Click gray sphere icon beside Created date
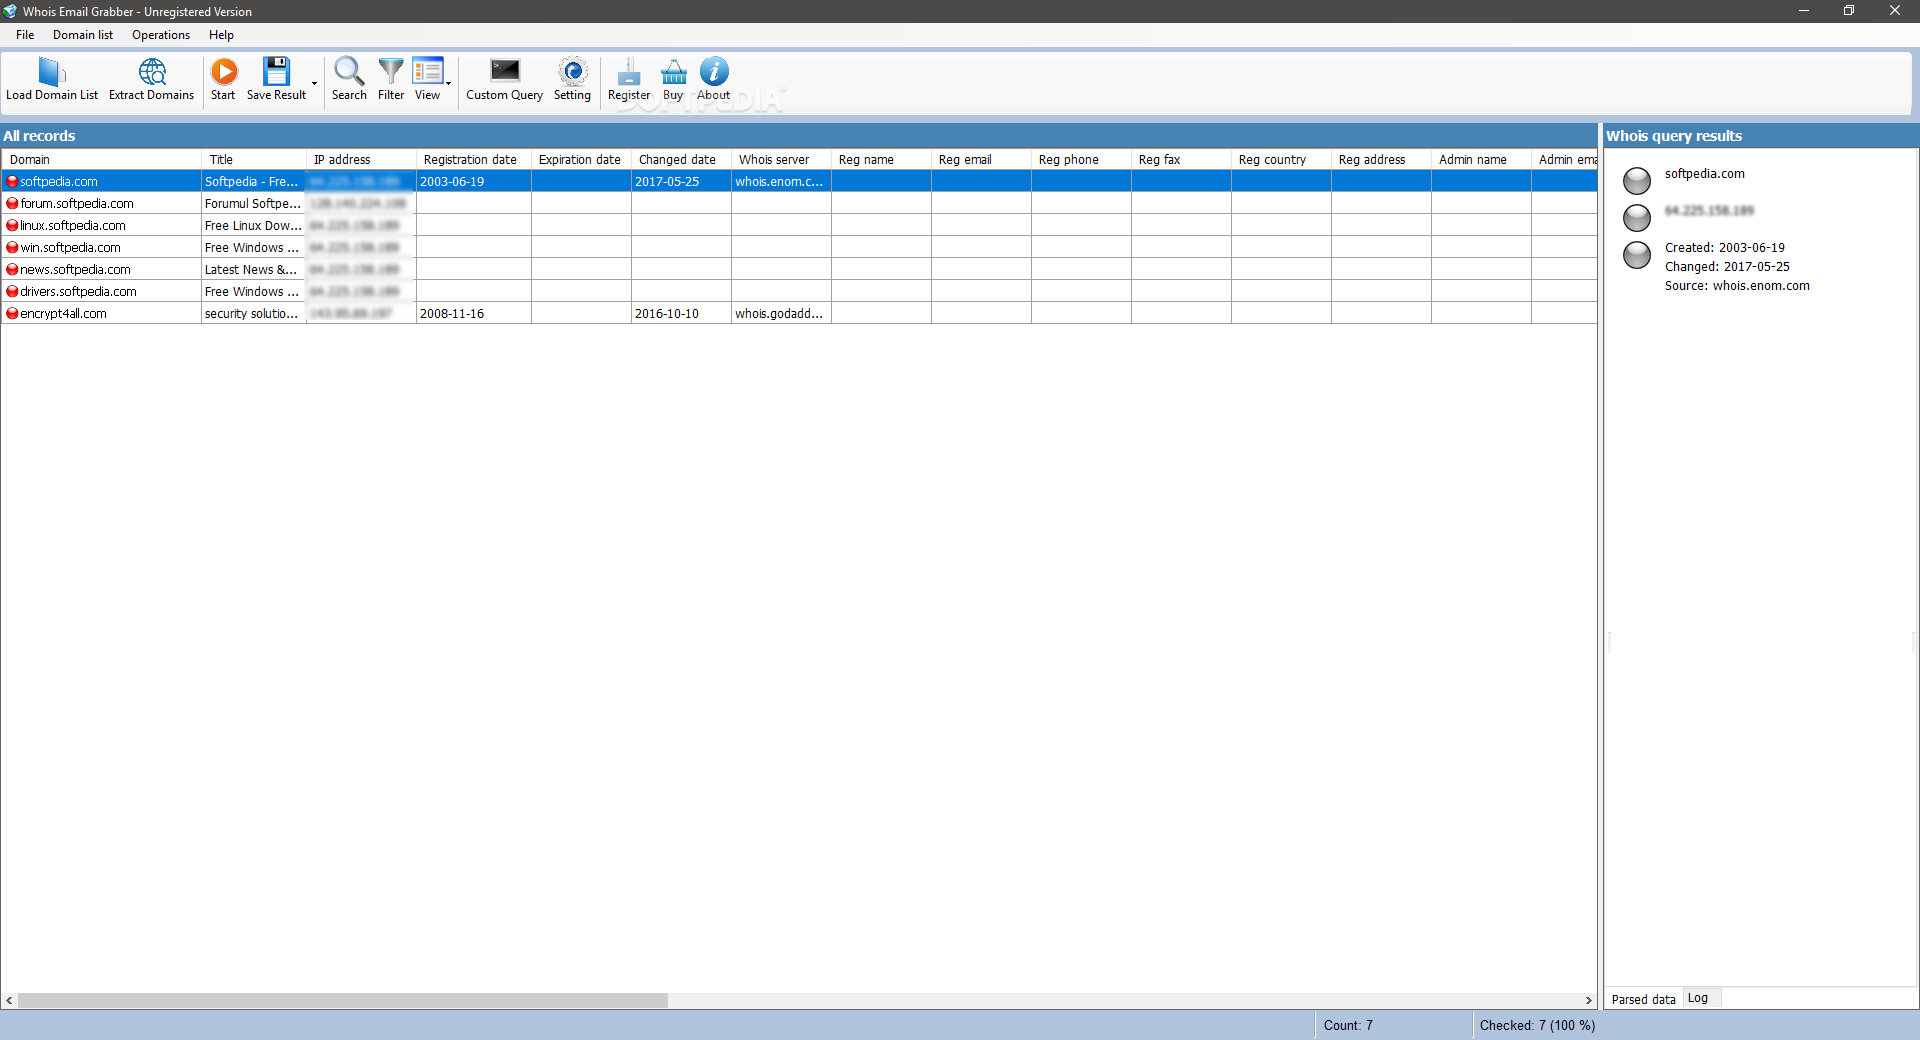Viewport: 1920px width, 1040px height. click(x=1637, y=255)
